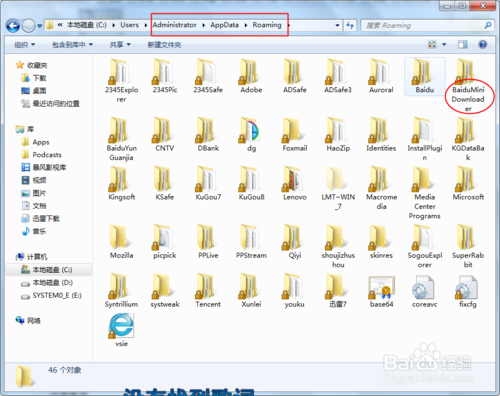
Task: Select Apps in the libraries list
Action: click(x=35, y=142)
